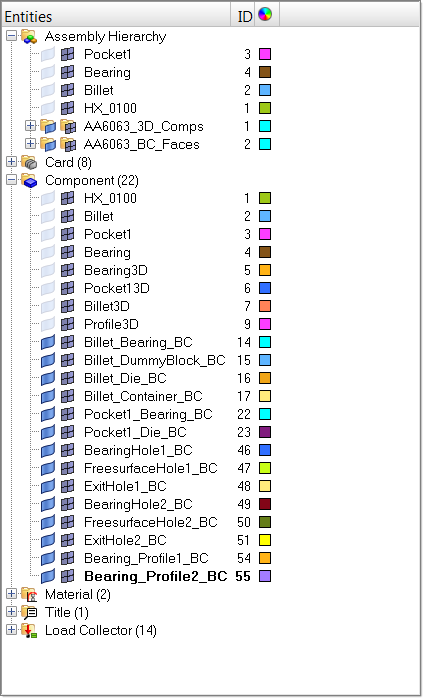Image resolution: width=424 pixels, height=699 pixels.
Task: Select AA6063_BC_Faces assembly entry
Action: pos(141,144)
